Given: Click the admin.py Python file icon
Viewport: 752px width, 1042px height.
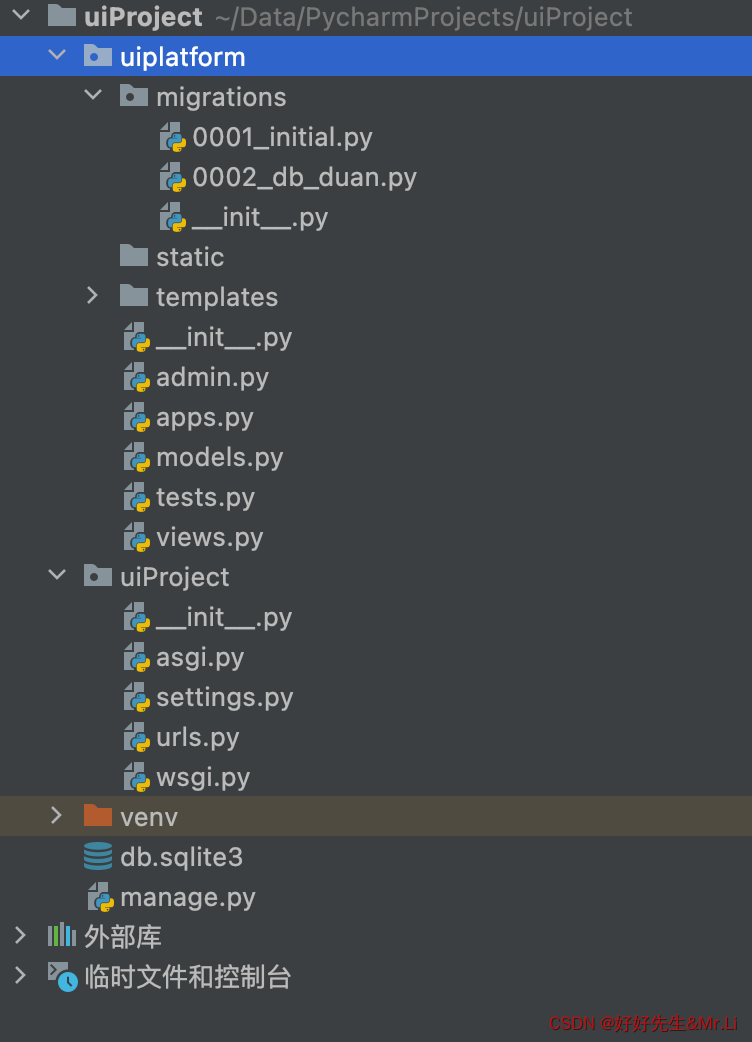Looking at the screenshot, I should tap(137, 377).
